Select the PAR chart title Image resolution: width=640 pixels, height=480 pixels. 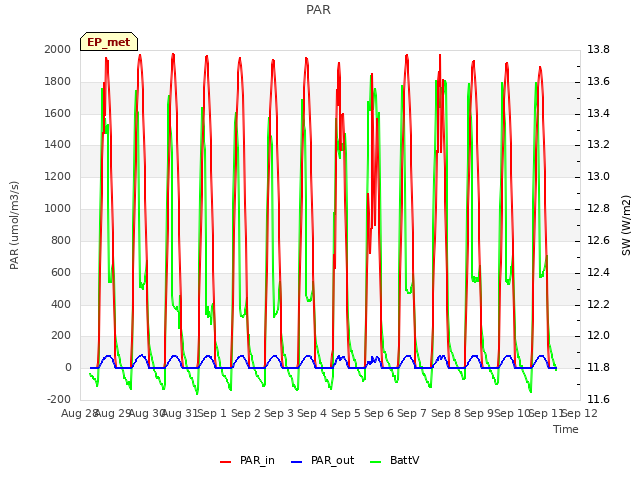[318, 10]
